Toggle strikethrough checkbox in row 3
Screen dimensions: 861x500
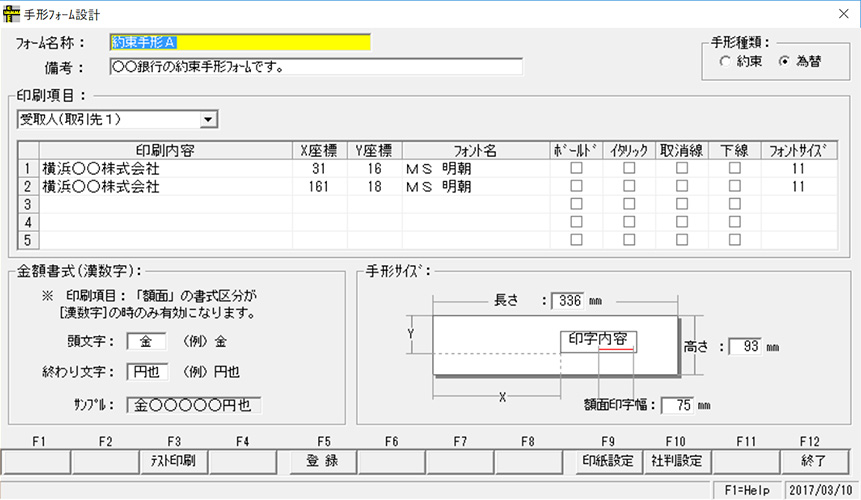pyautogui.click(x=682, y=204)
